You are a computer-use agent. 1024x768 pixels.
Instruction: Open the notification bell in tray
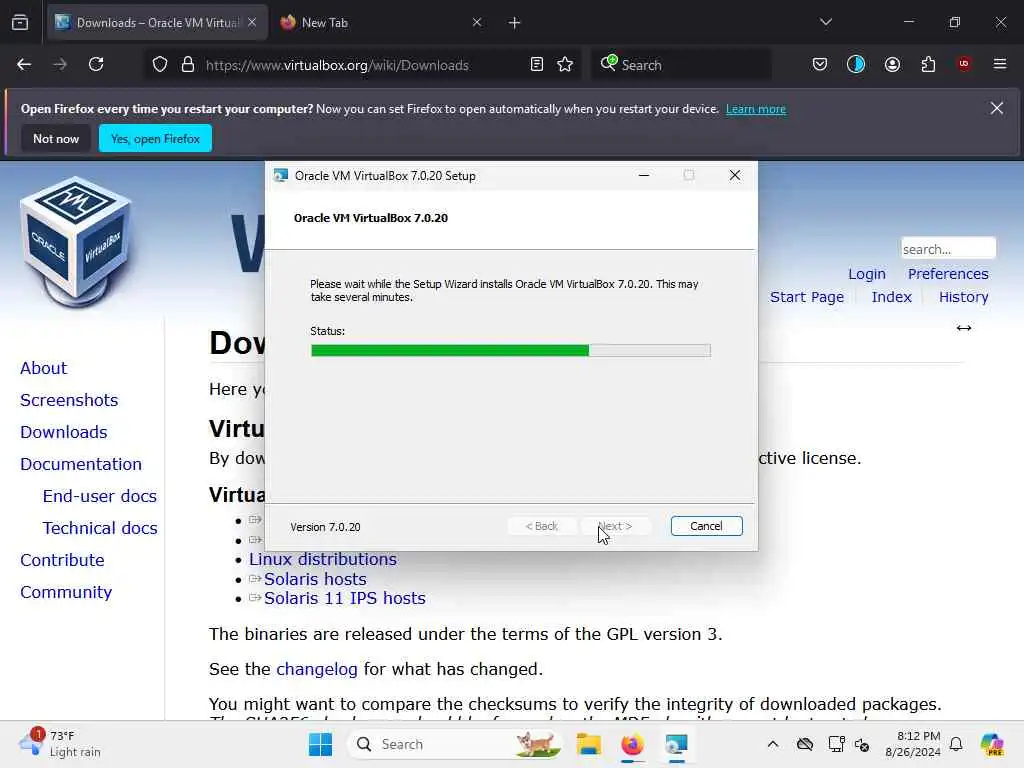pyautogui.click(x=956, y=744)
